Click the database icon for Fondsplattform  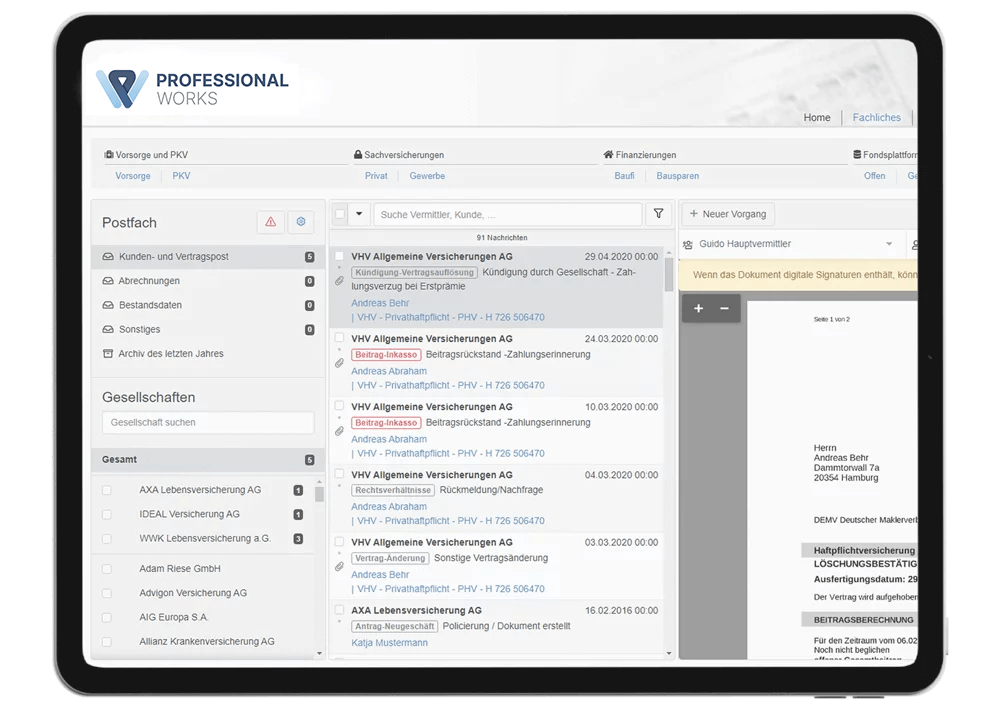pos(857,154)
